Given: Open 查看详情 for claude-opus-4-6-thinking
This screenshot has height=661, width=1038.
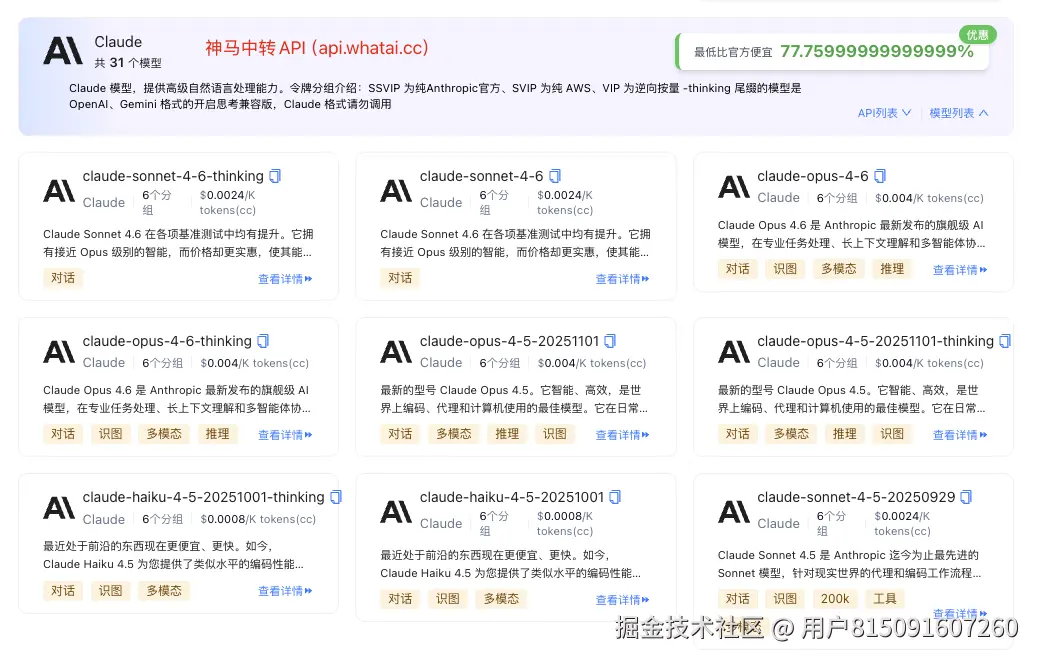Looking at the screenshot, I should [x=285, y=435].
